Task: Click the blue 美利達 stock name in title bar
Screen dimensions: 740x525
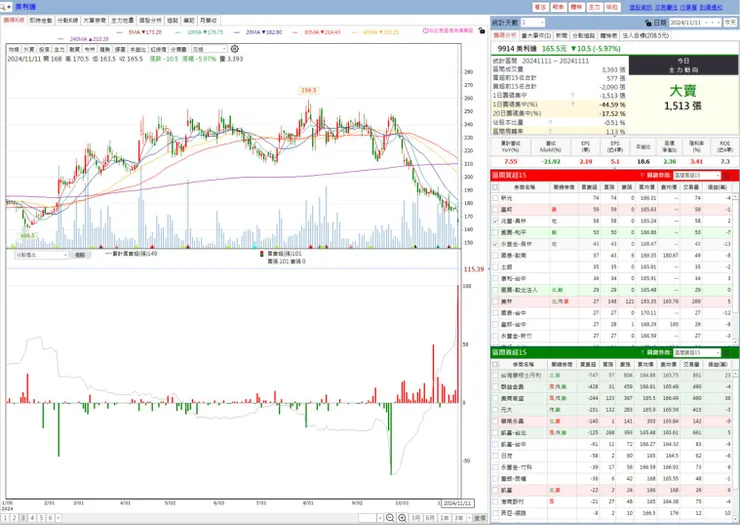Action: pyautogui.click(x=25, y=7)
